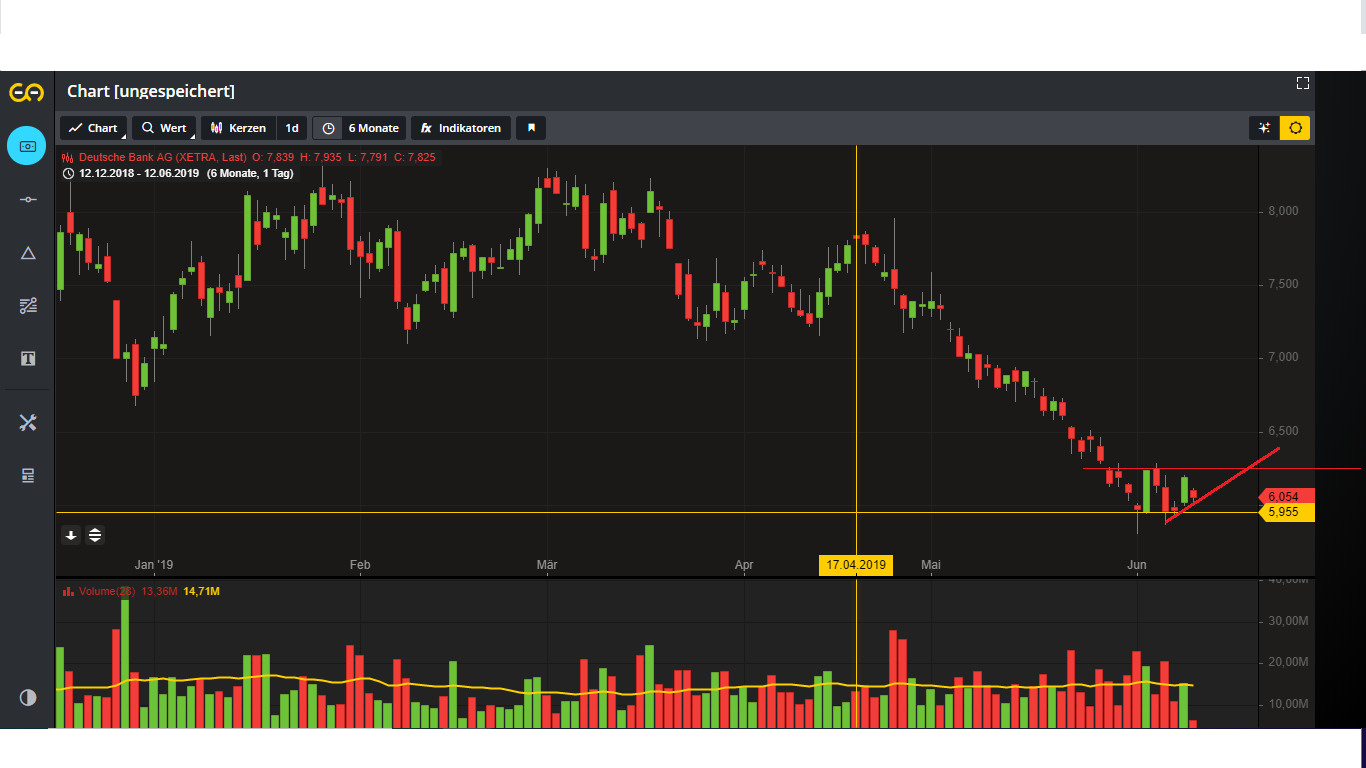Open the chart tools wrench icon
The image size is (1366, 768).
[27, 422]
